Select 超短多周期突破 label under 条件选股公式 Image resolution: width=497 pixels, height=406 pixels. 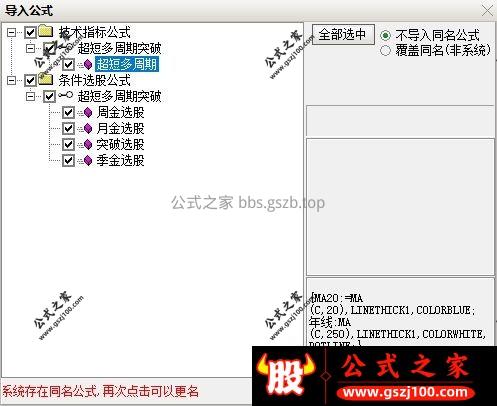coord(119,96)
